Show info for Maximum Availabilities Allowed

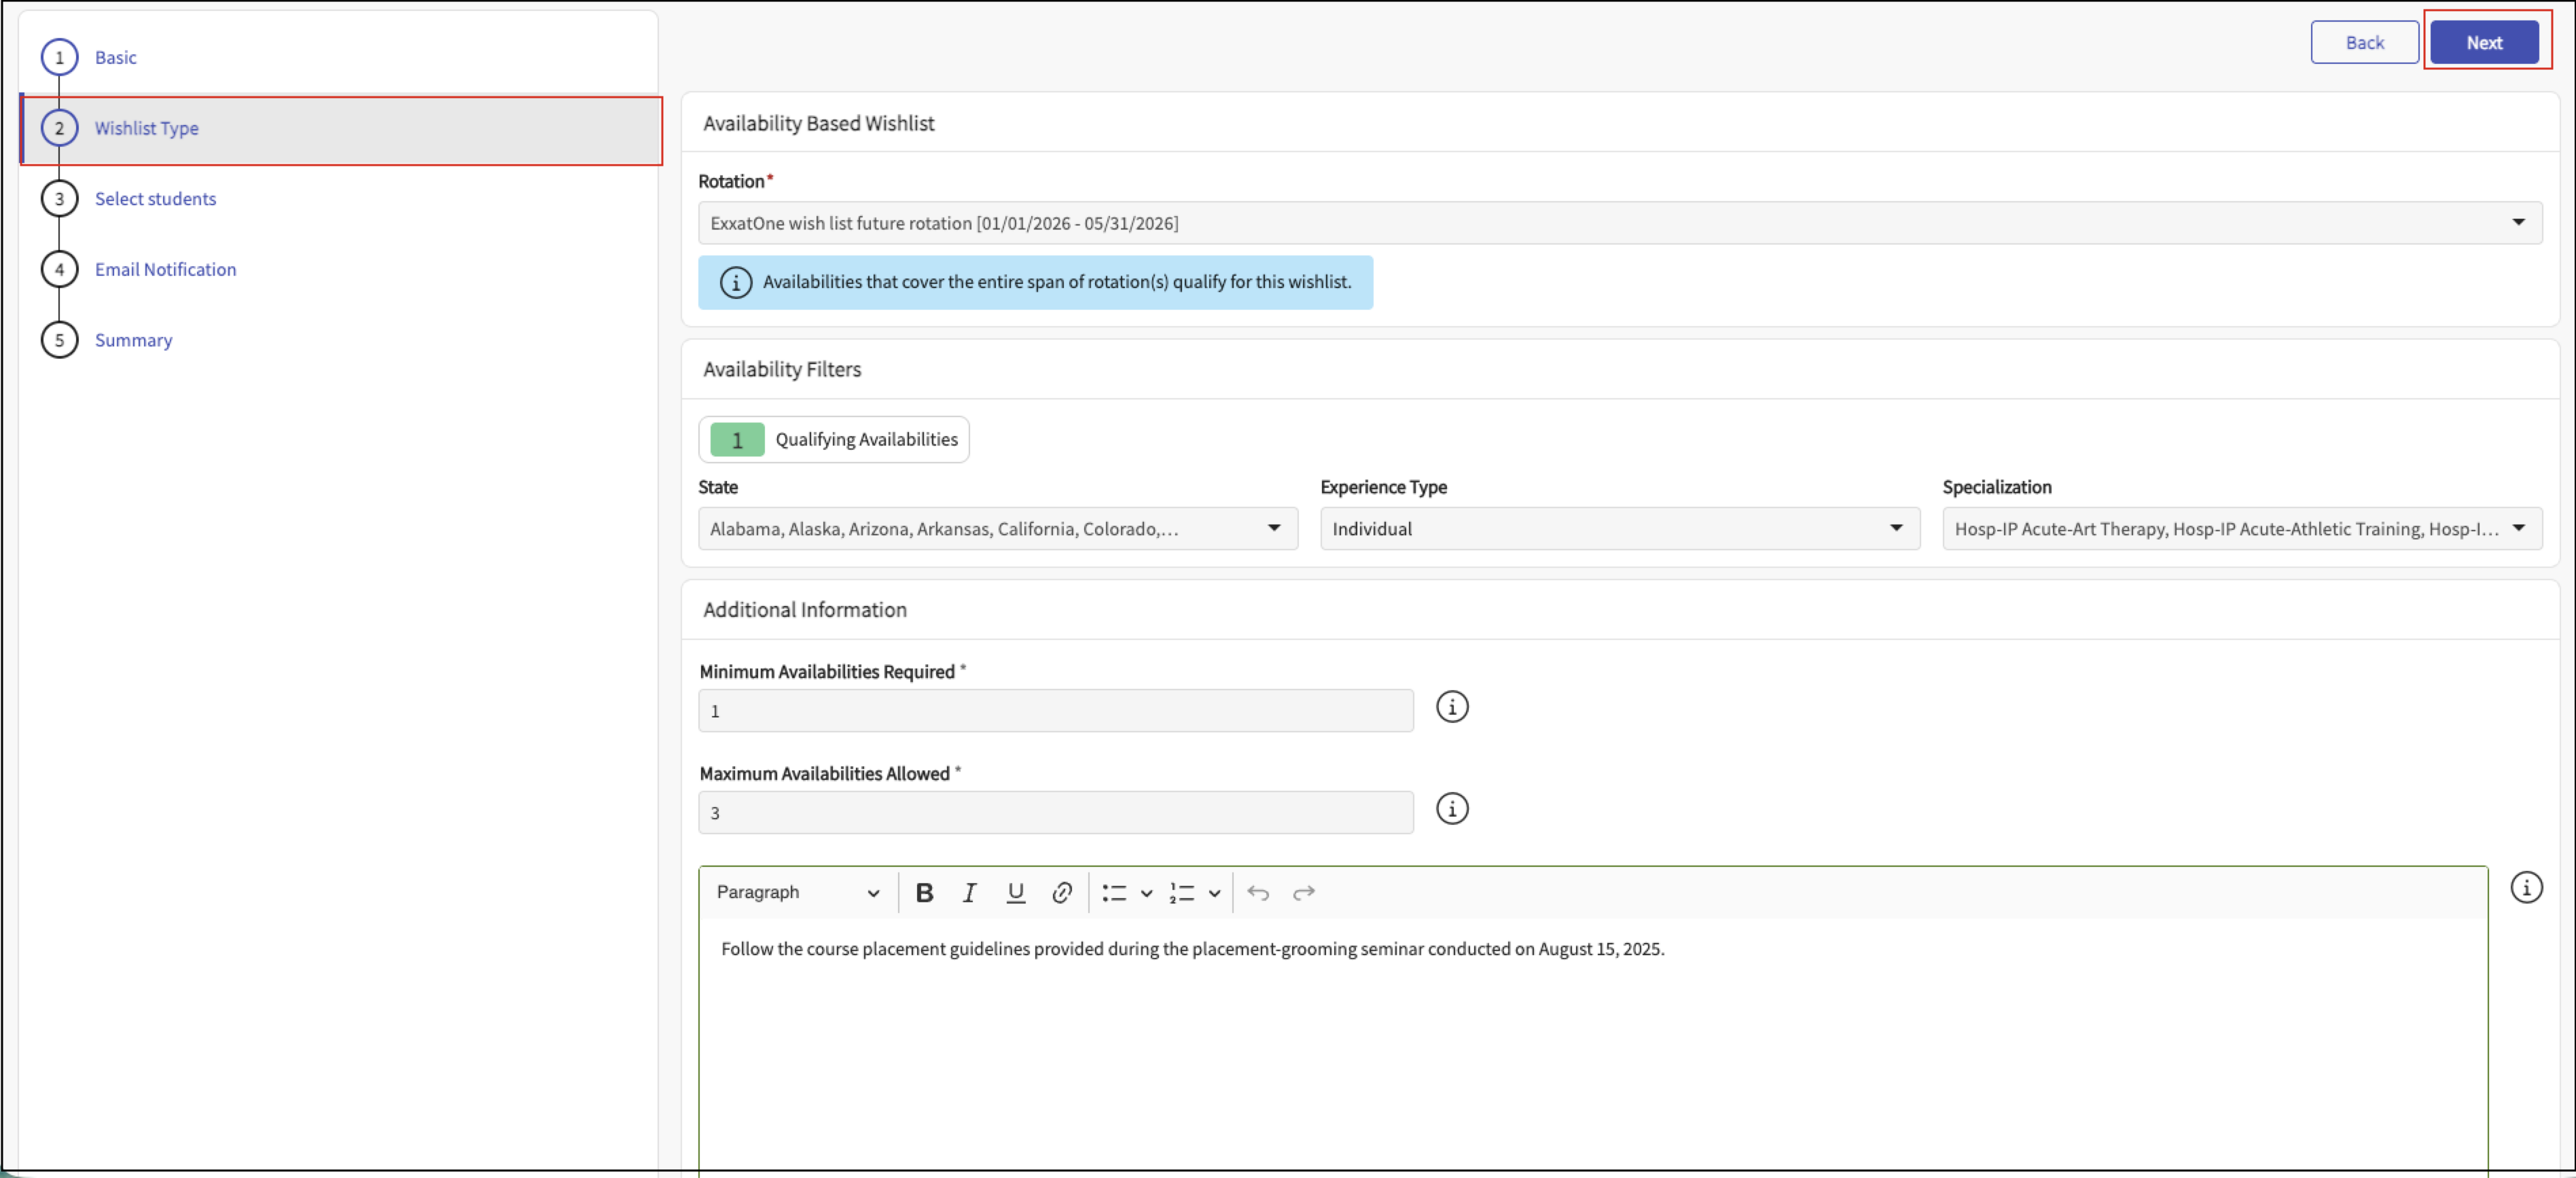(x=1452, y=808)
